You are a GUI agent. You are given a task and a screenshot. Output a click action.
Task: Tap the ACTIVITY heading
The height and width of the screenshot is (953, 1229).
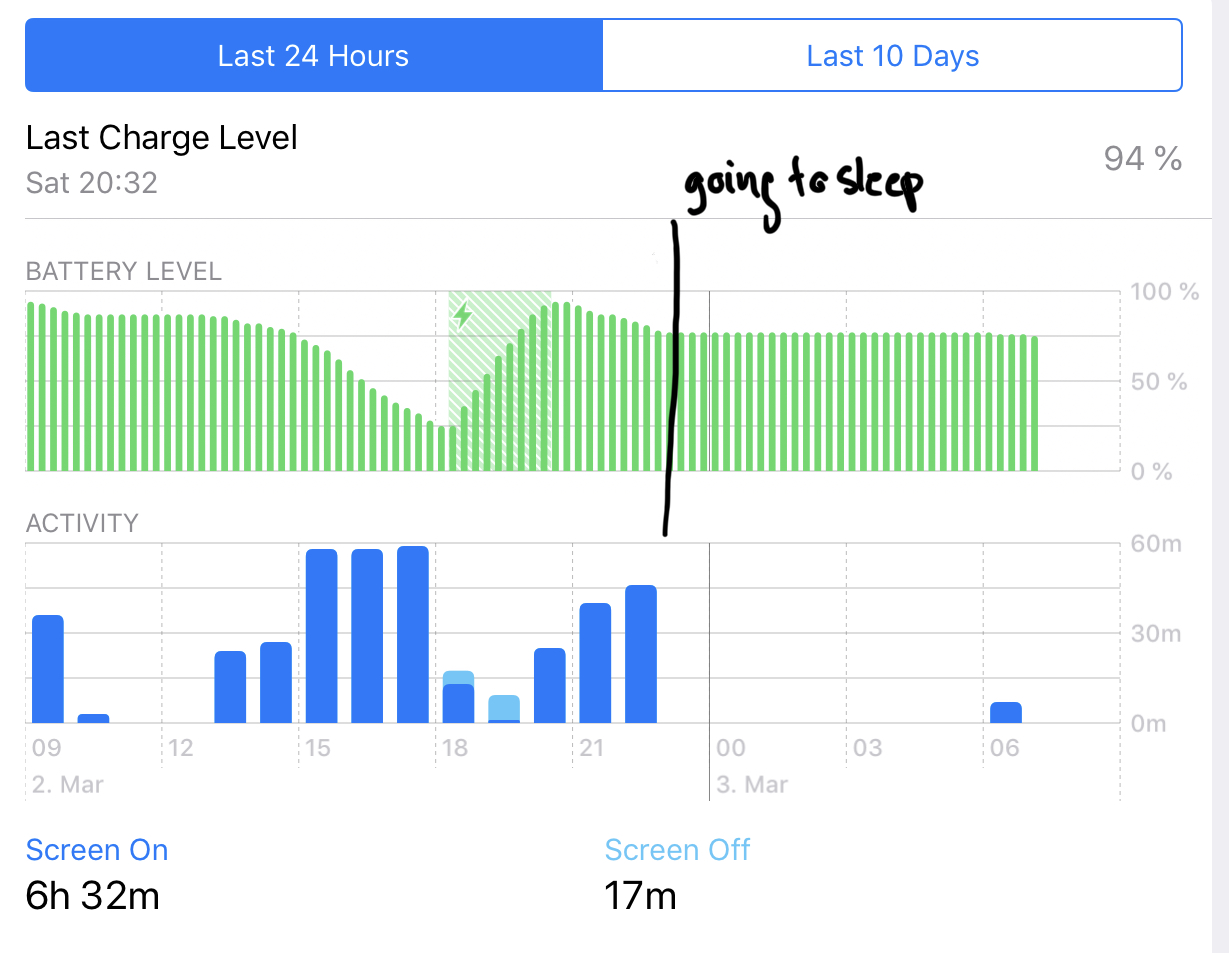pos(82,524)
